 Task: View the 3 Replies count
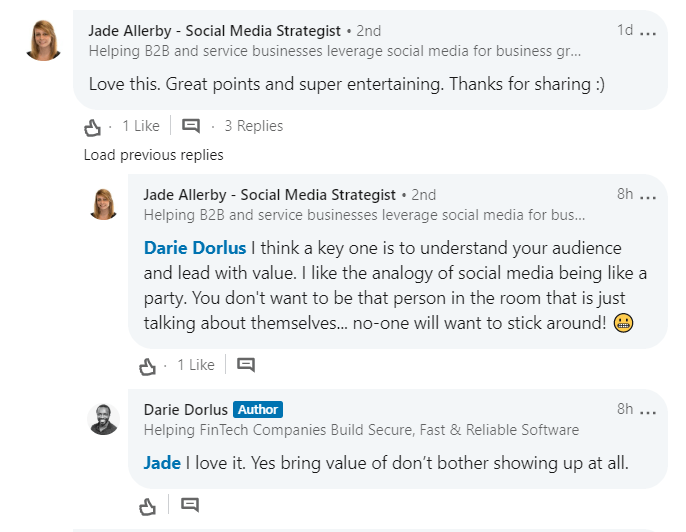254,126
